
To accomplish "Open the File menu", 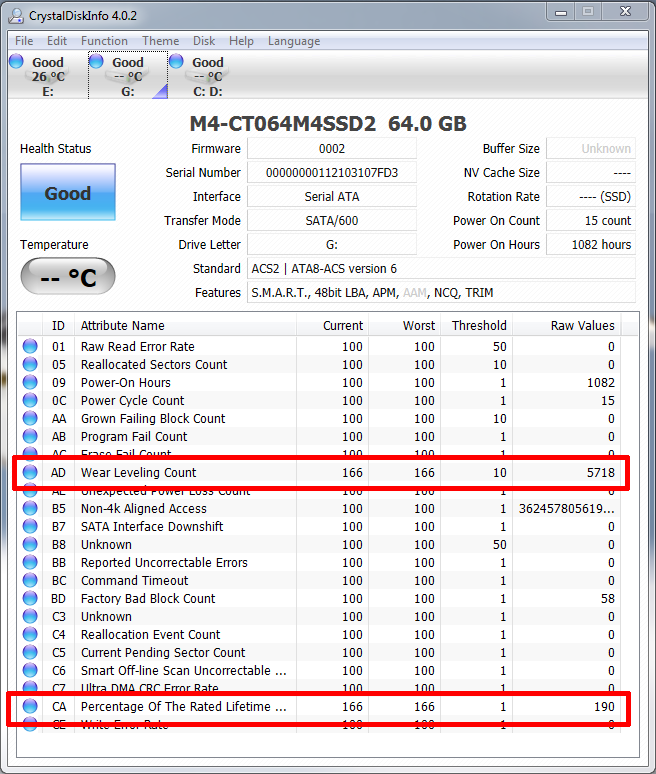I will click(24, 41).
